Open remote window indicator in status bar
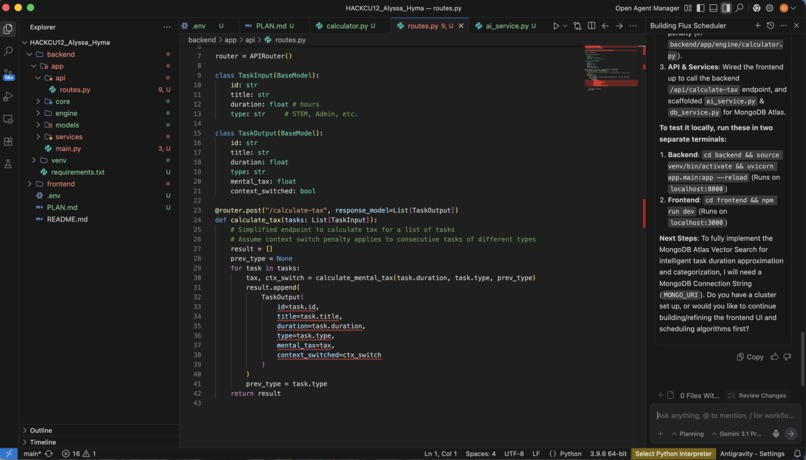This screenshot has width=806, height=460. [x=9, y=454]
